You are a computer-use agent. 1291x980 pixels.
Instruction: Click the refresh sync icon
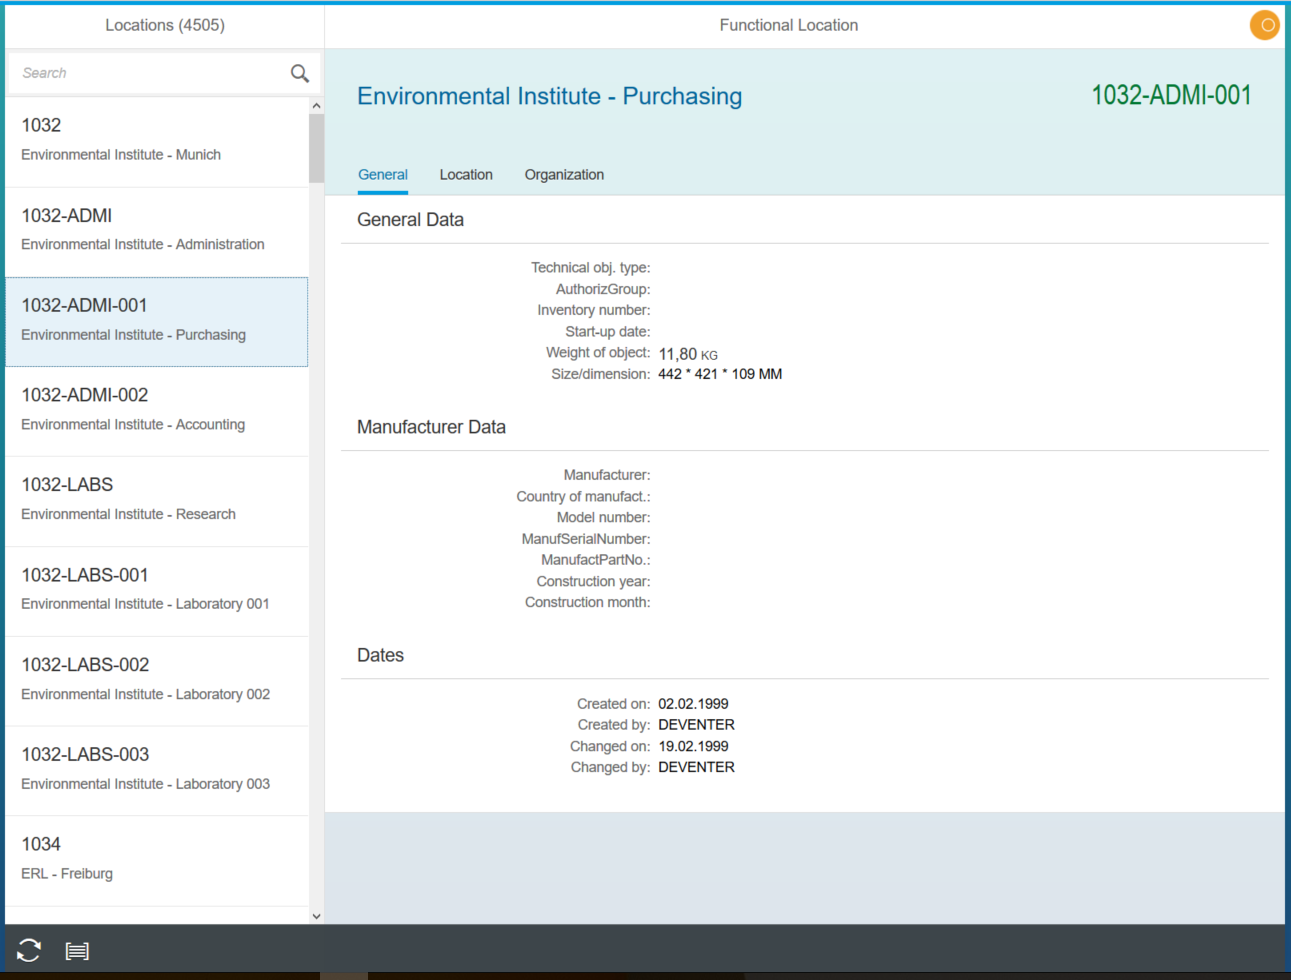coord(29,950)
